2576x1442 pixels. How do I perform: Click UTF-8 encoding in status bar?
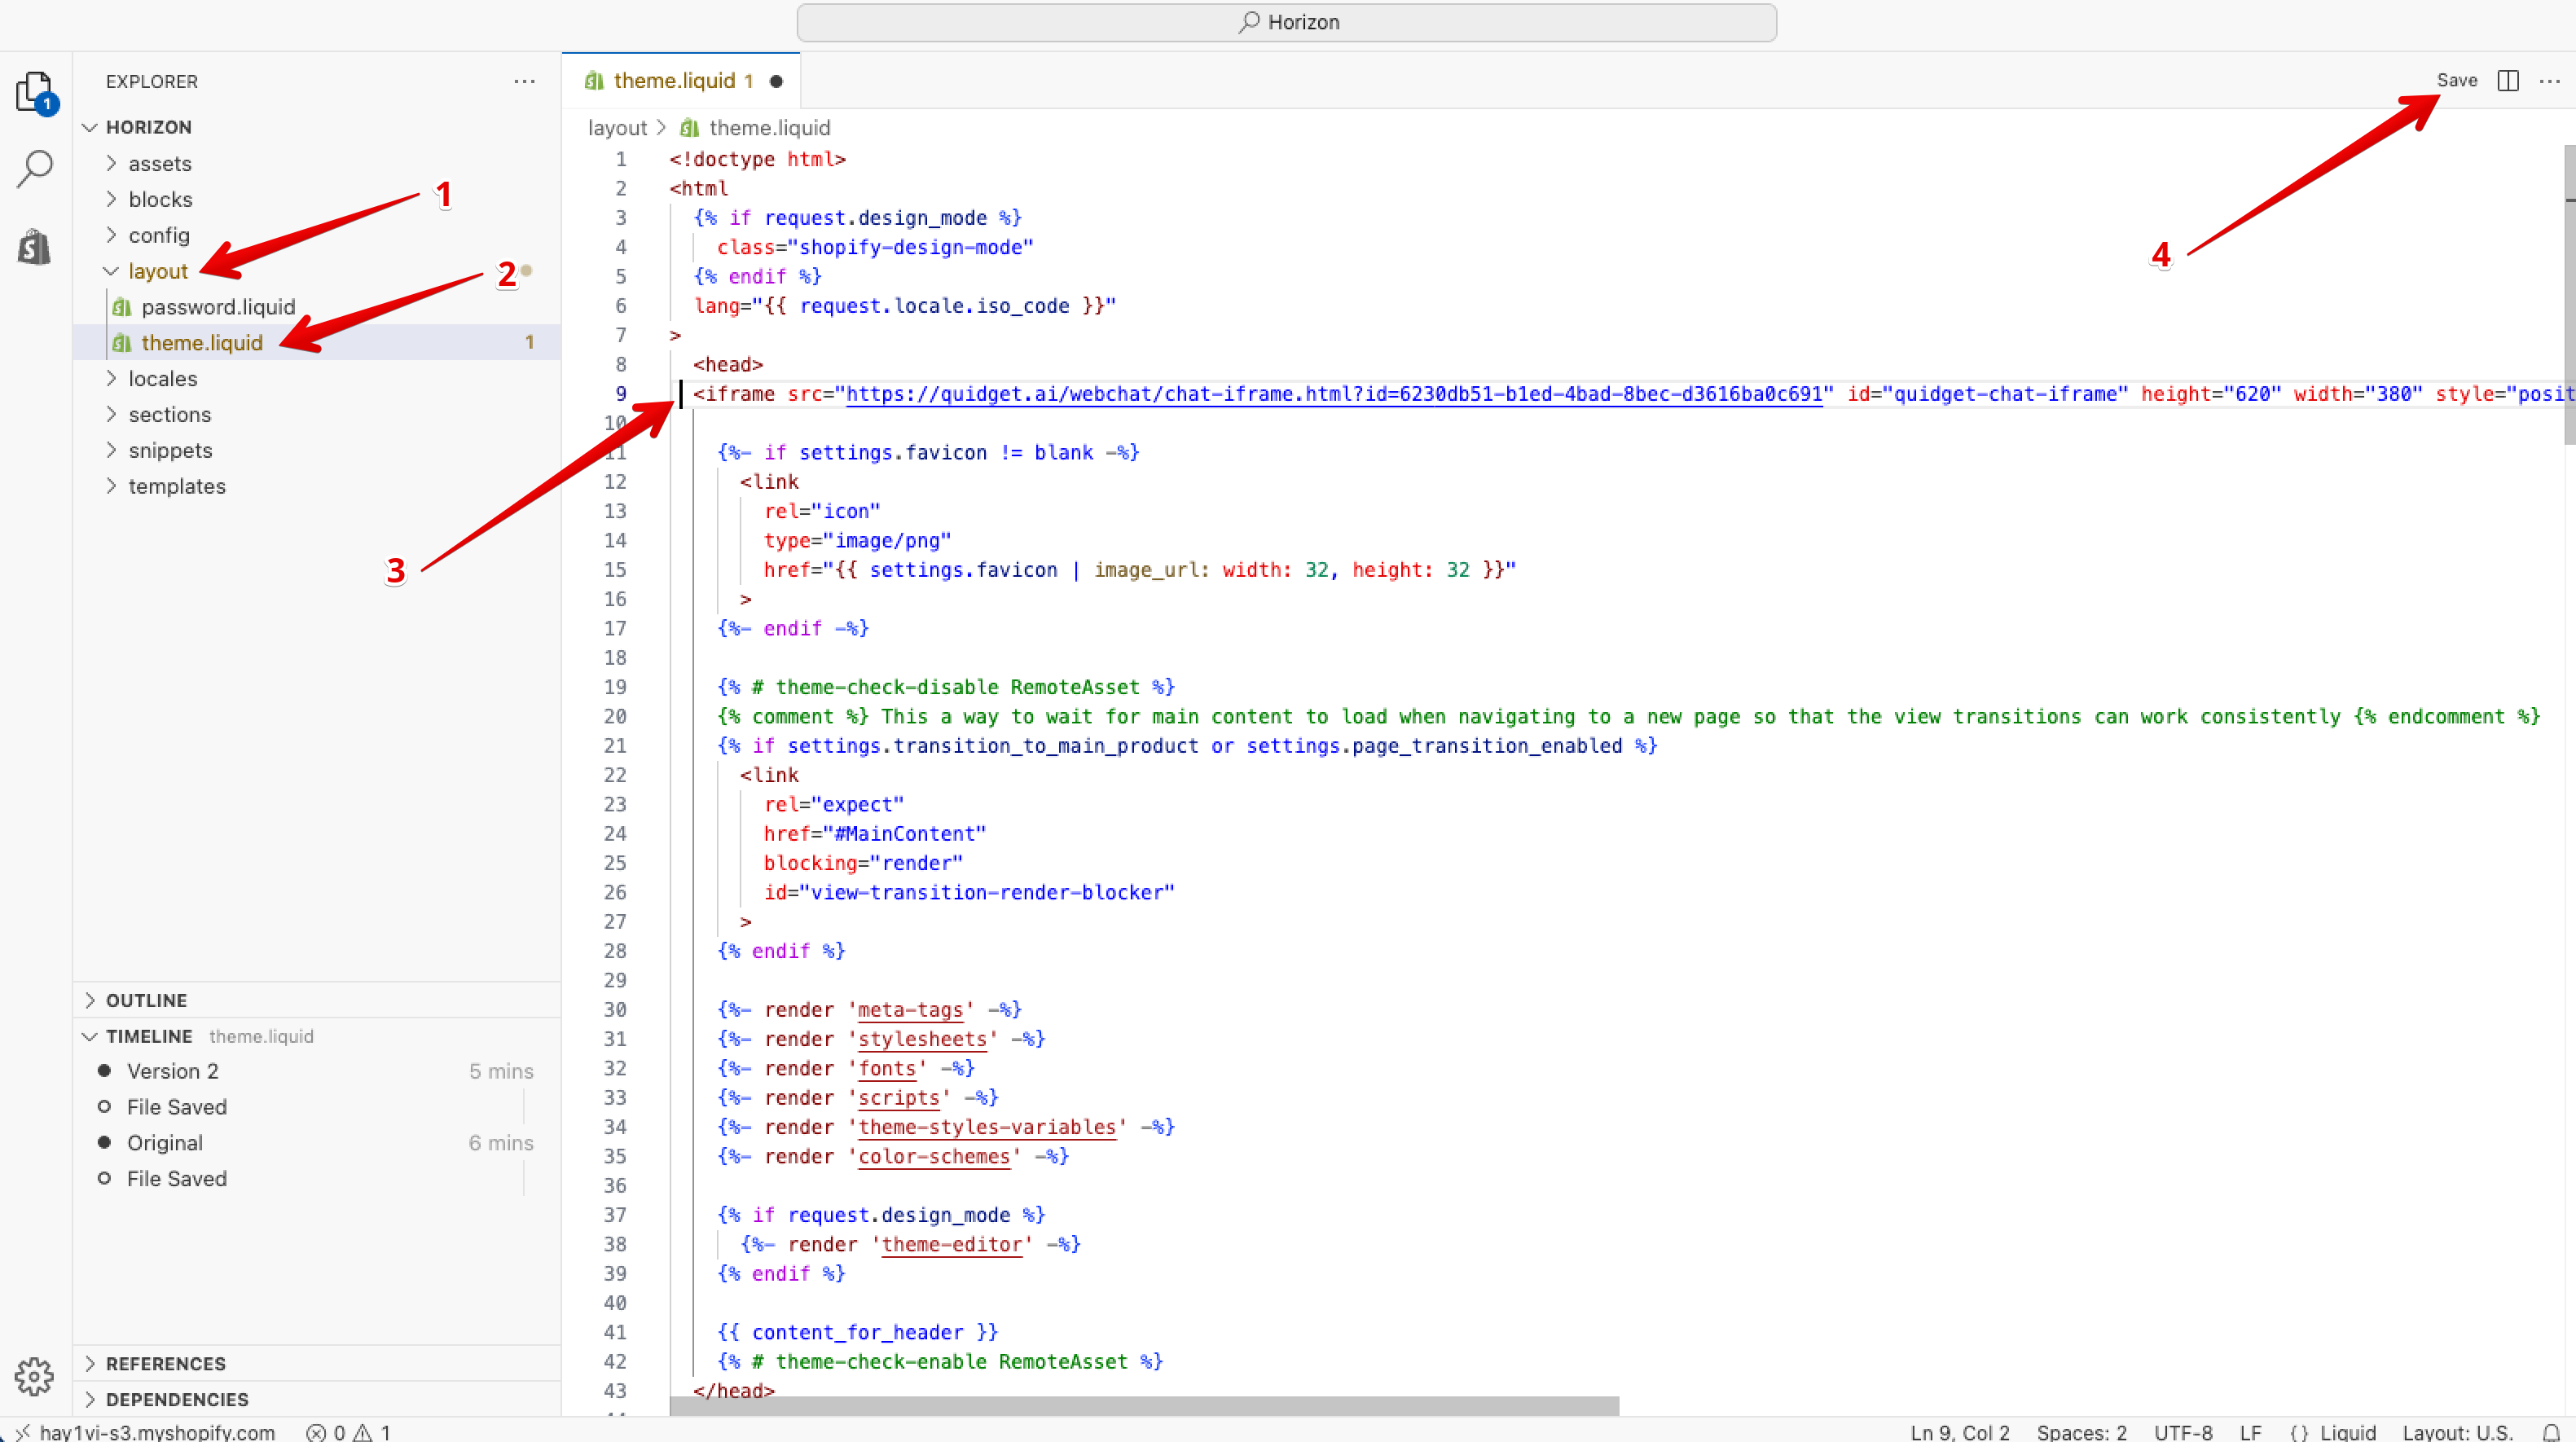pos(2183,1432)
